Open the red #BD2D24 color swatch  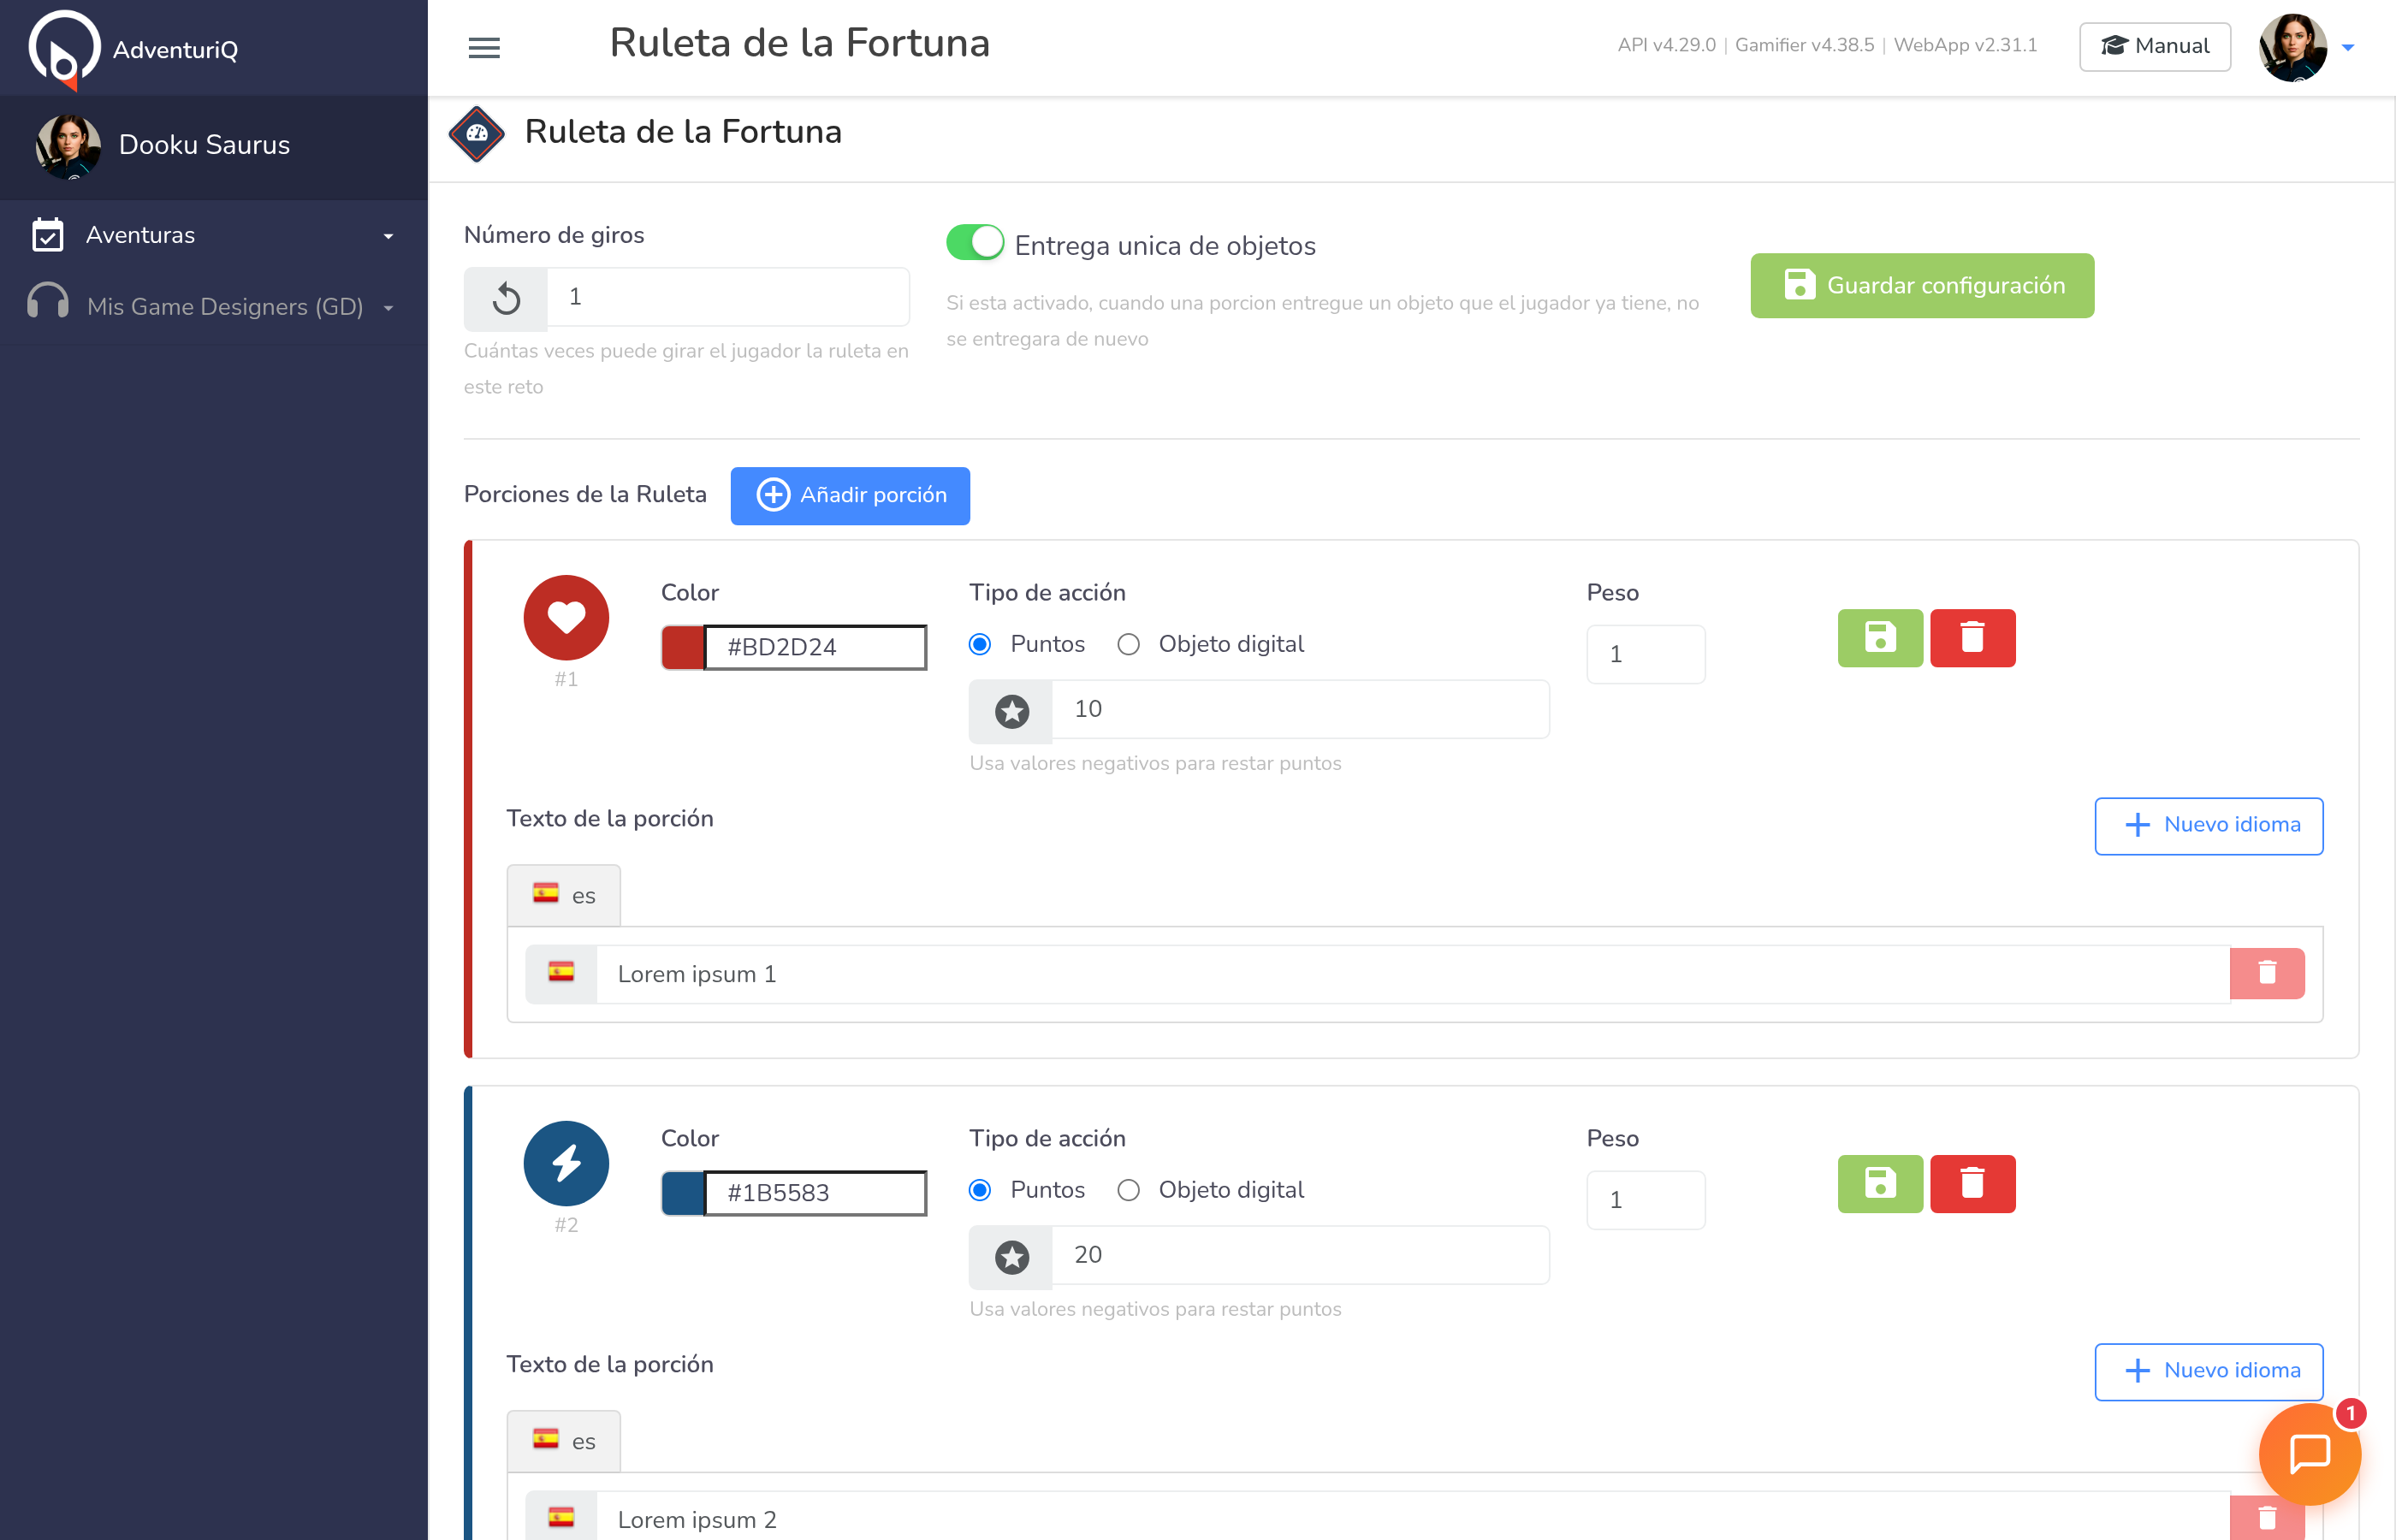683,647
